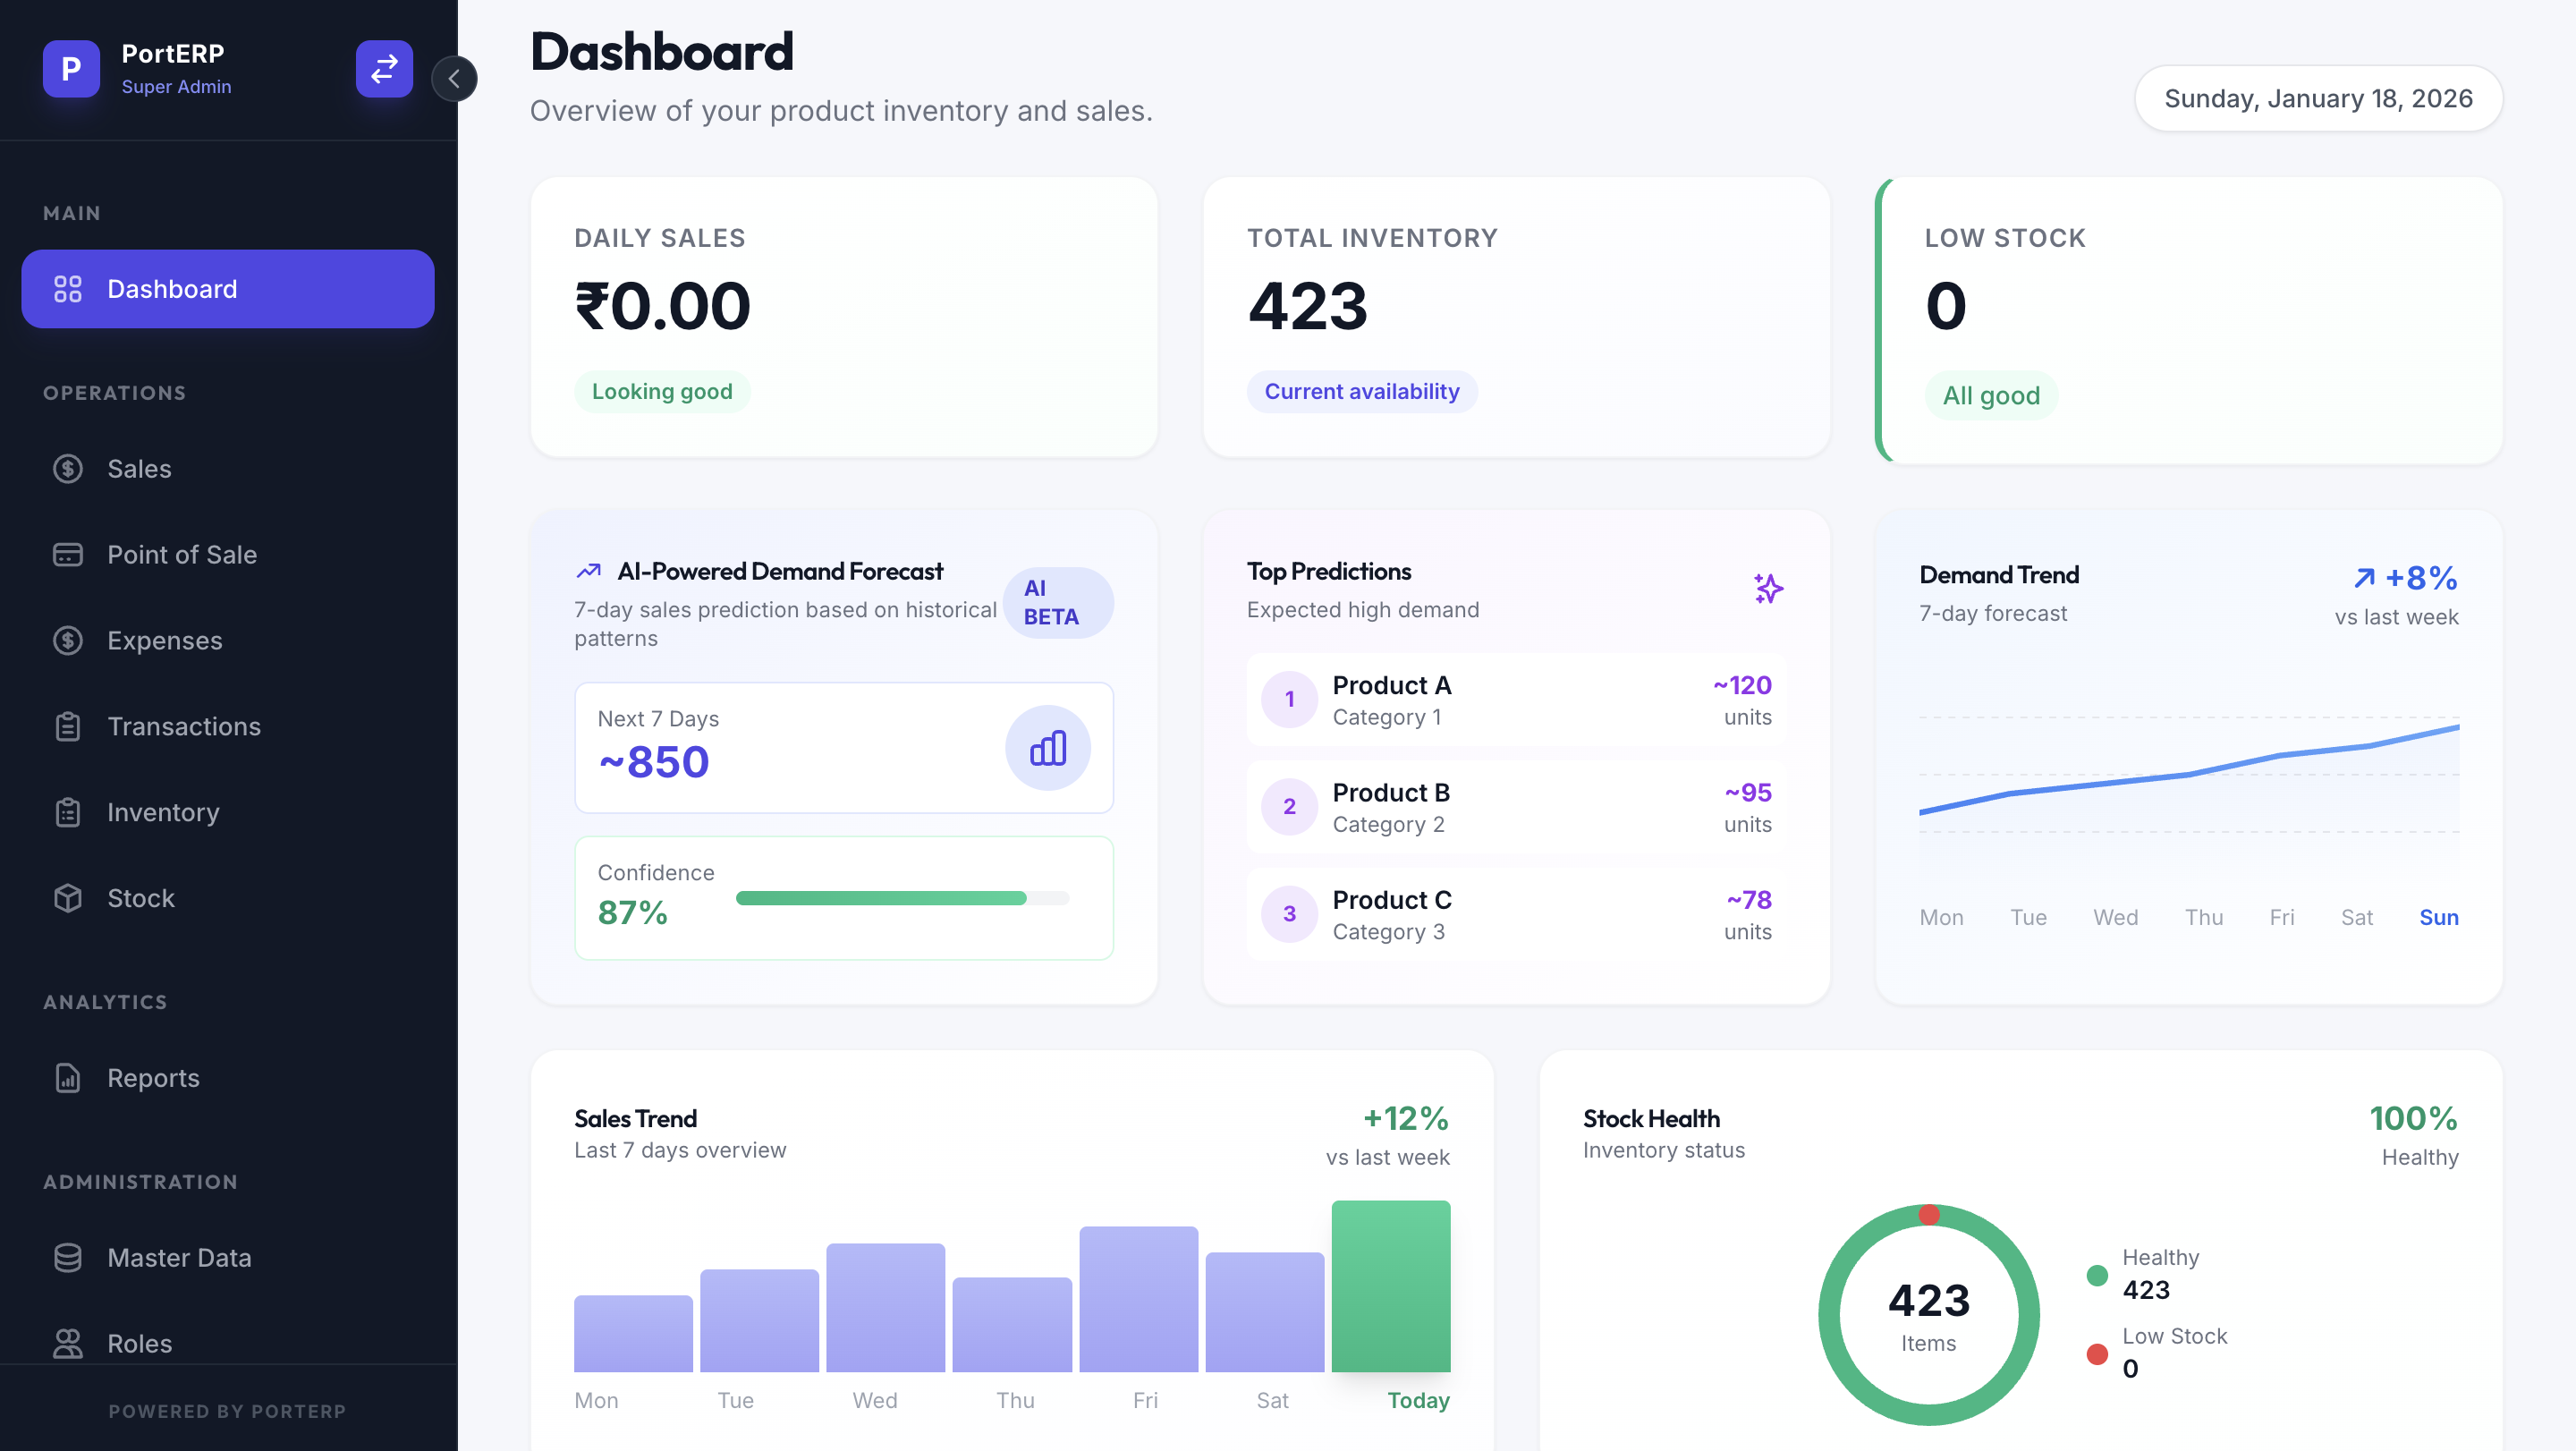
Task: Click the Today green bar in Sales Trend
Action: click(1391, 1287)
